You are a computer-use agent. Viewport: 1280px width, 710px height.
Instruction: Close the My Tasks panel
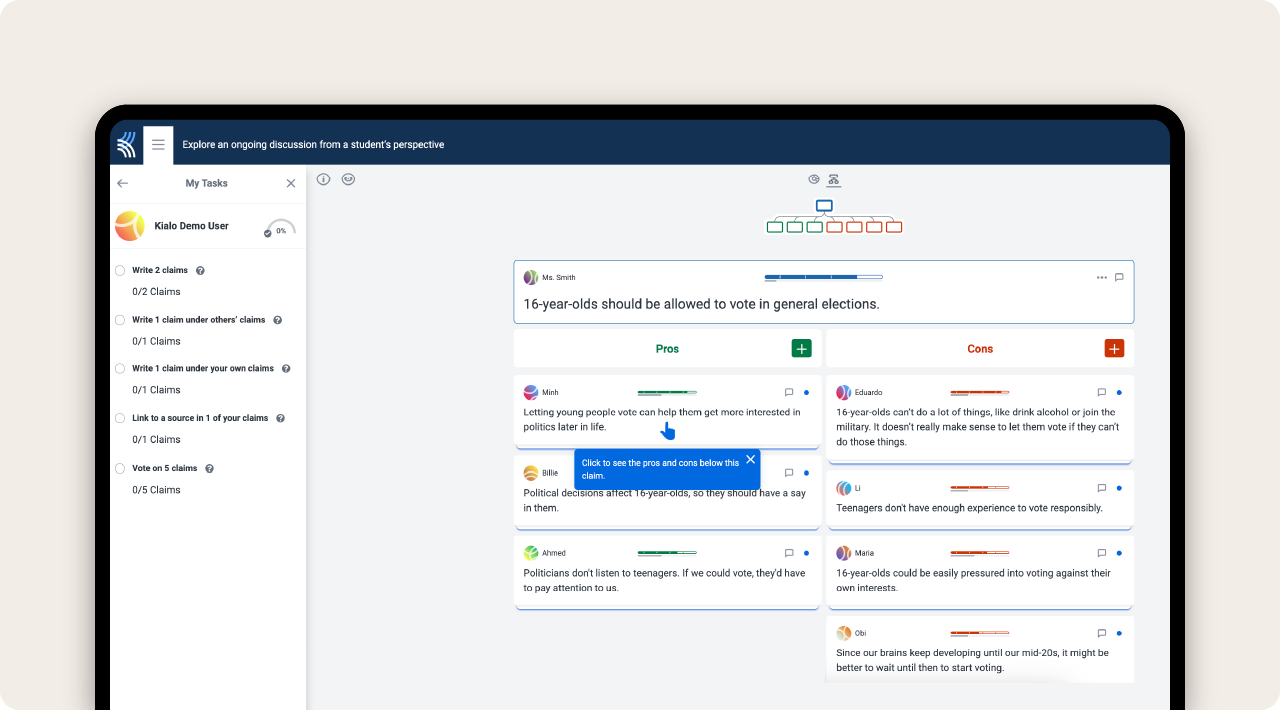291,183
